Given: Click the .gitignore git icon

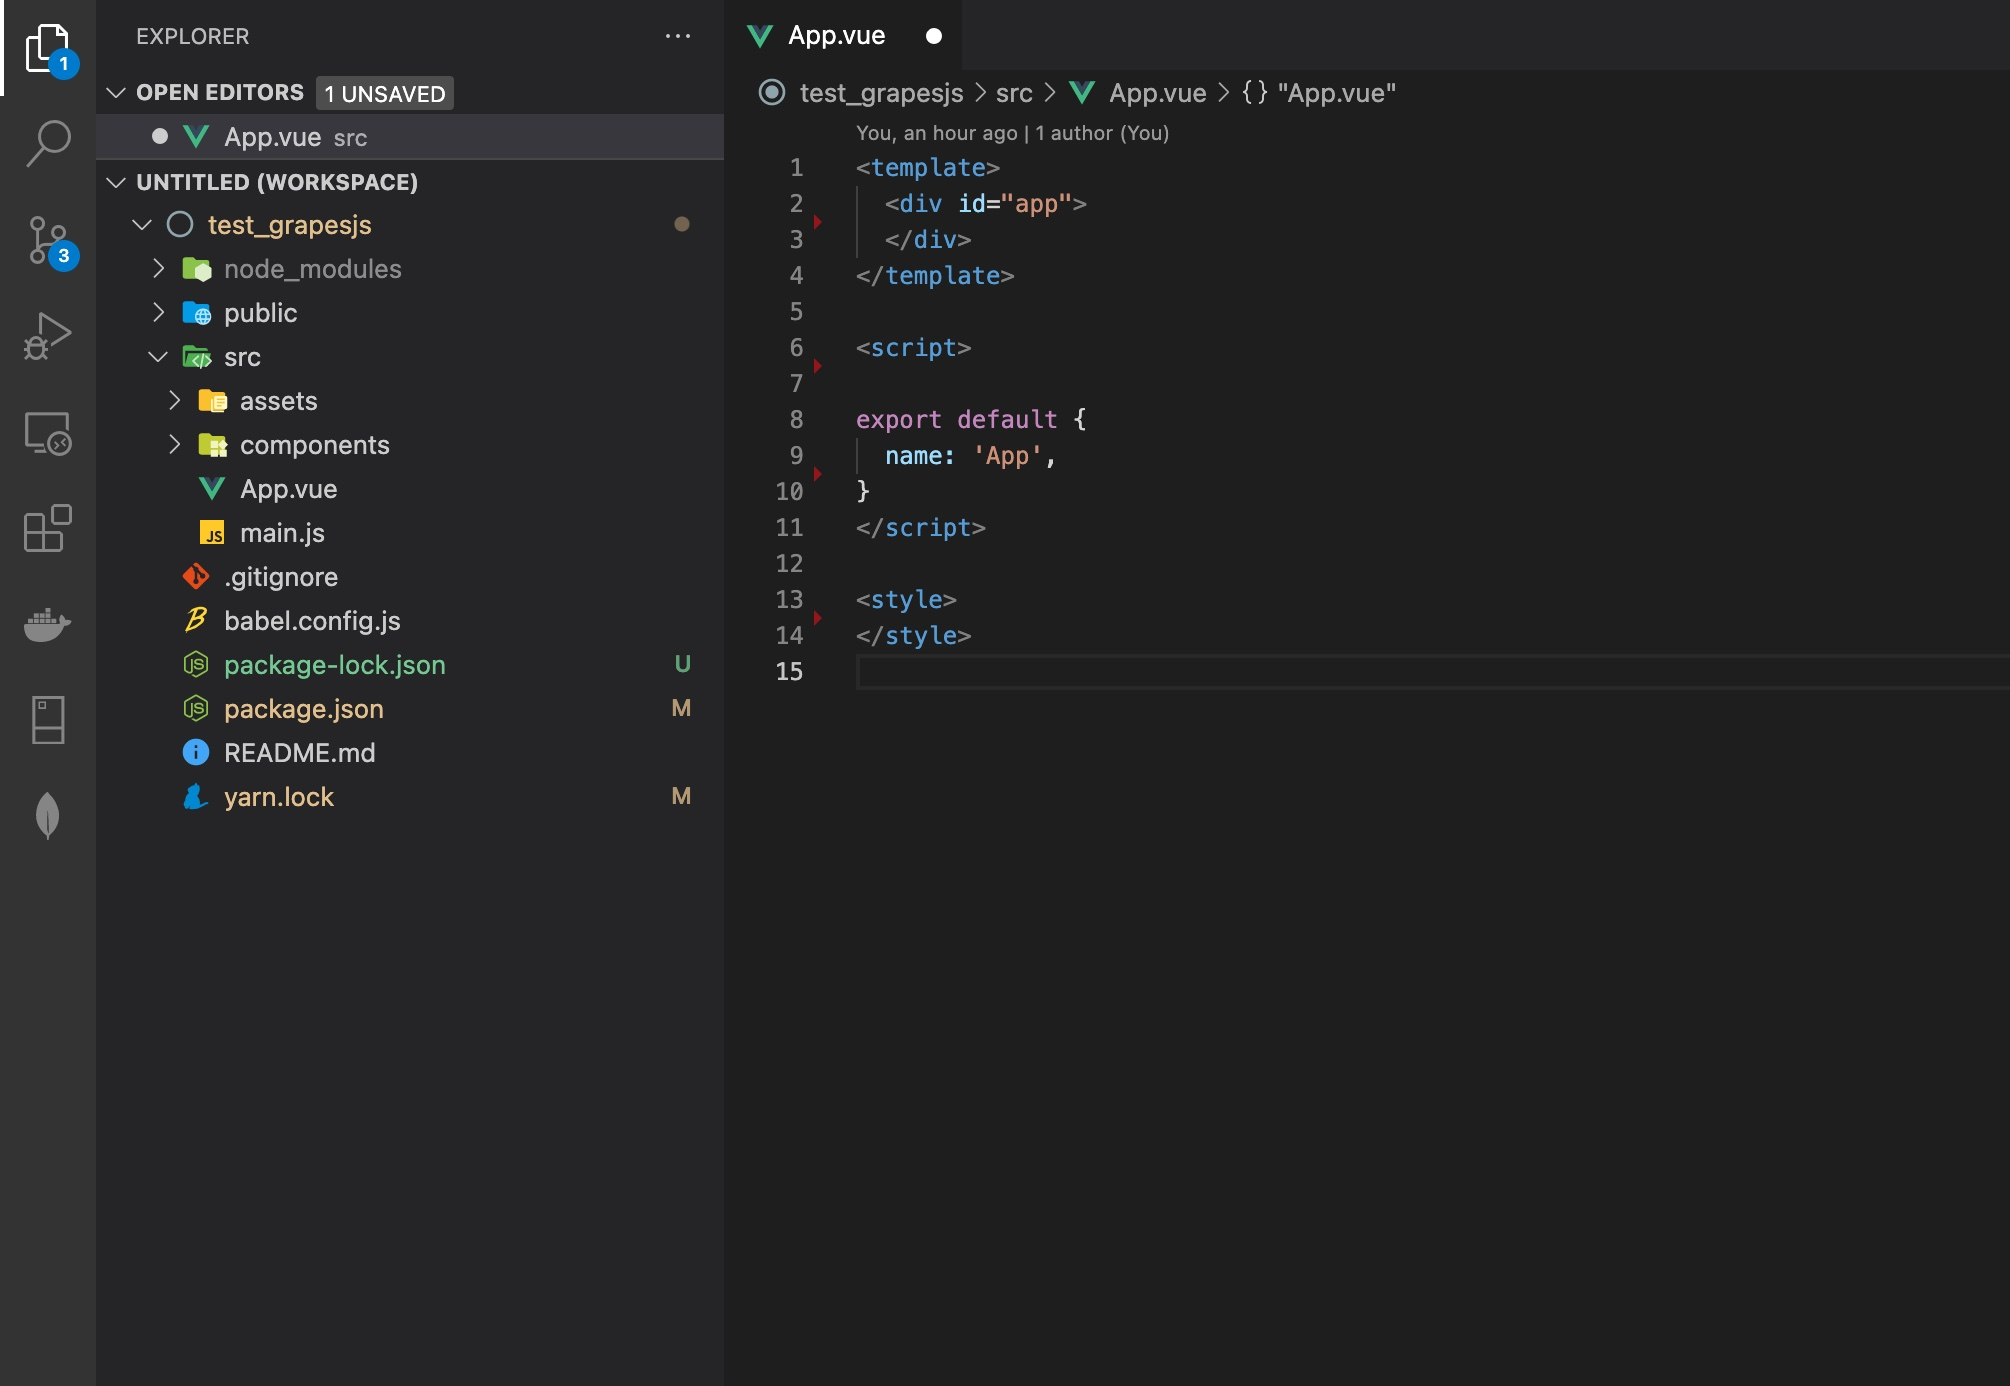Looking at the screenshot, I should [x=196, y=577].
